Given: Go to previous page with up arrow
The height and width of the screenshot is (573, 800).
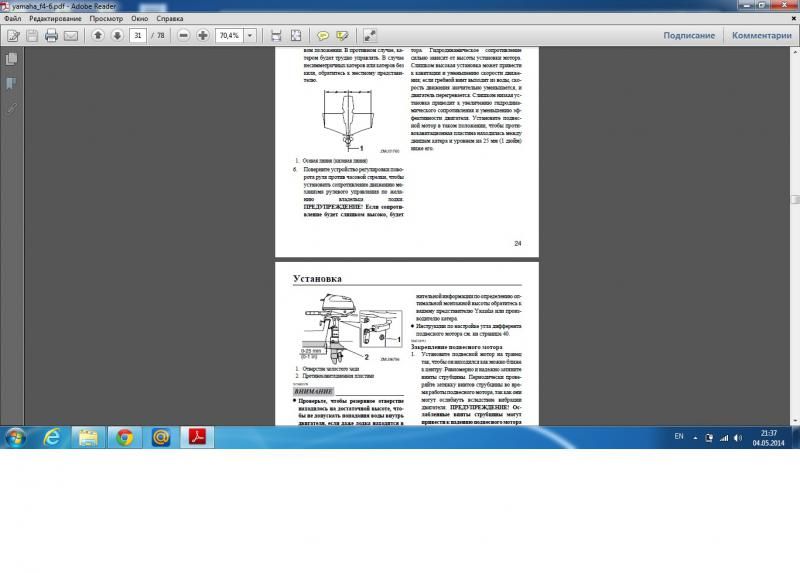Looking at the screenshot, I should 98,35.
